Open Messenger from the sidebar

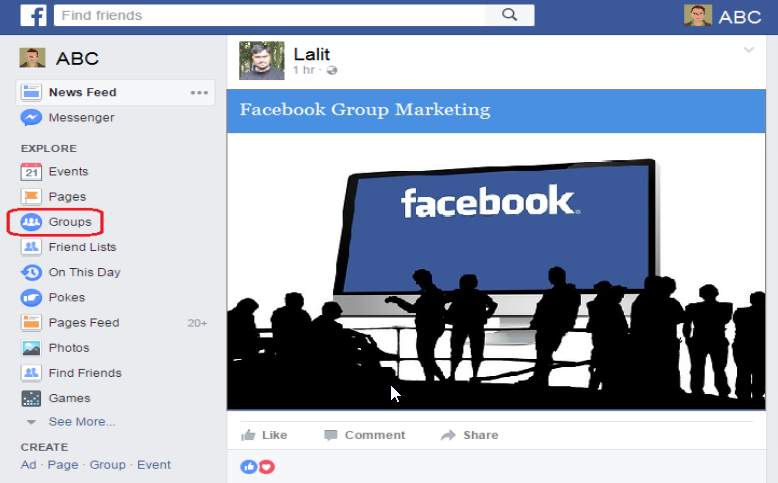pyautogui.click(x=67, y=118)
